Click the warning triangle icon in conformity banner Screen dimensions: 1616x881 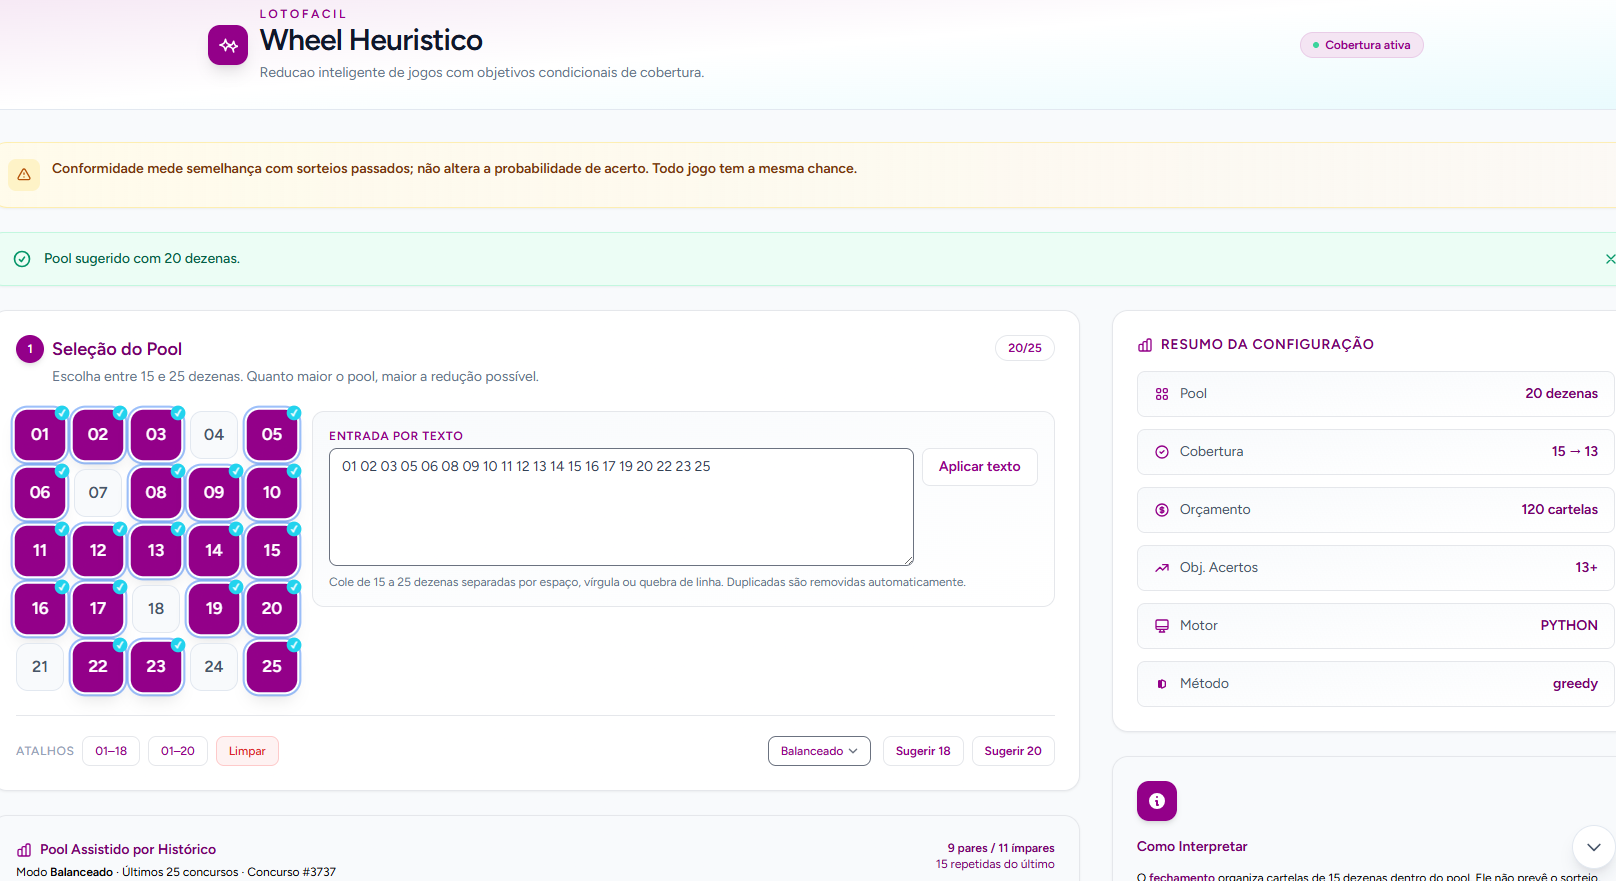point(24,174)
